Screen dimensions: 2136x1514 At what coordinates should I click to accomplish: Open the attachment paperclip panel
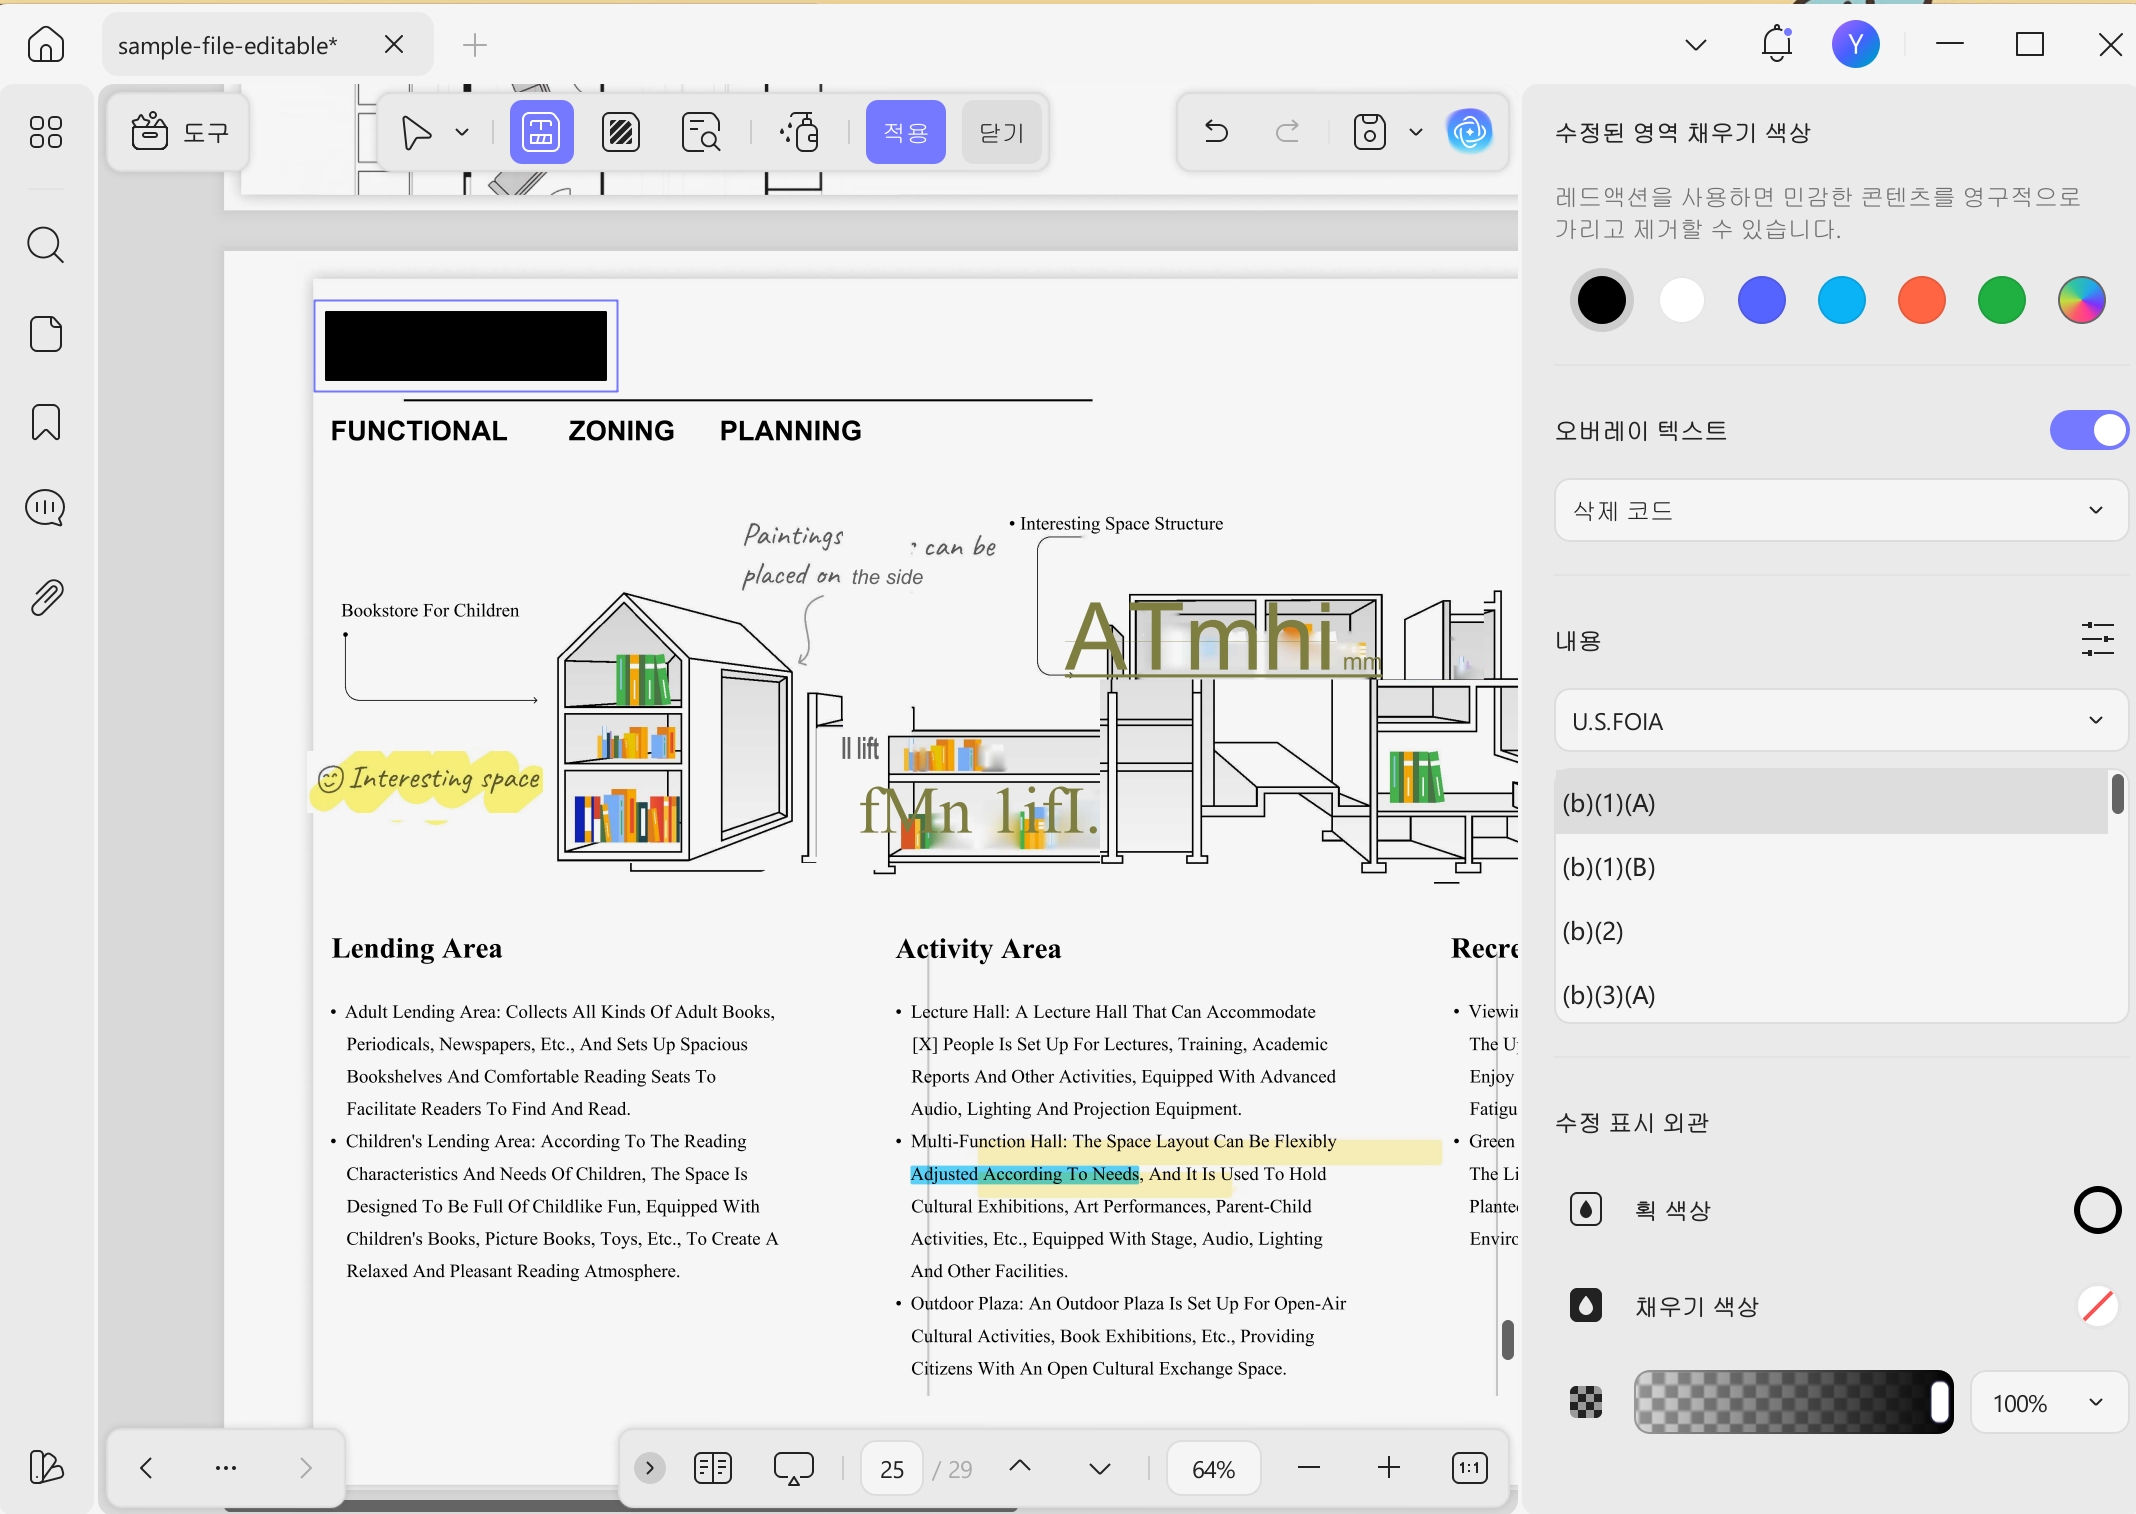coord(46,597)
